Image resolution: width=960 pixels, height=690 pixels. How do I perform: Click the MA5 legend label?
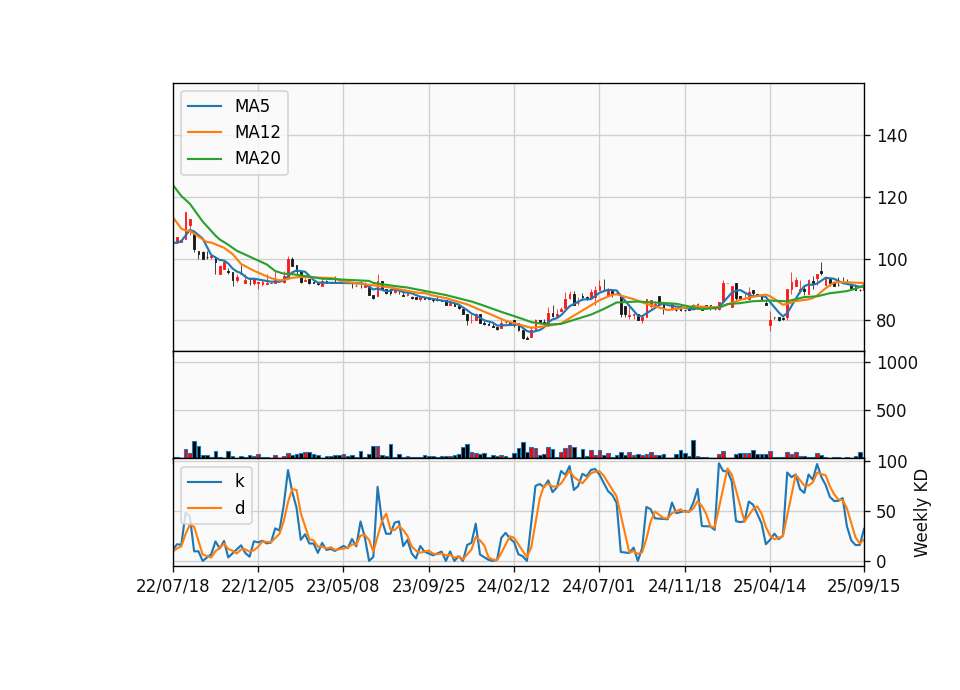click(252, 106)
